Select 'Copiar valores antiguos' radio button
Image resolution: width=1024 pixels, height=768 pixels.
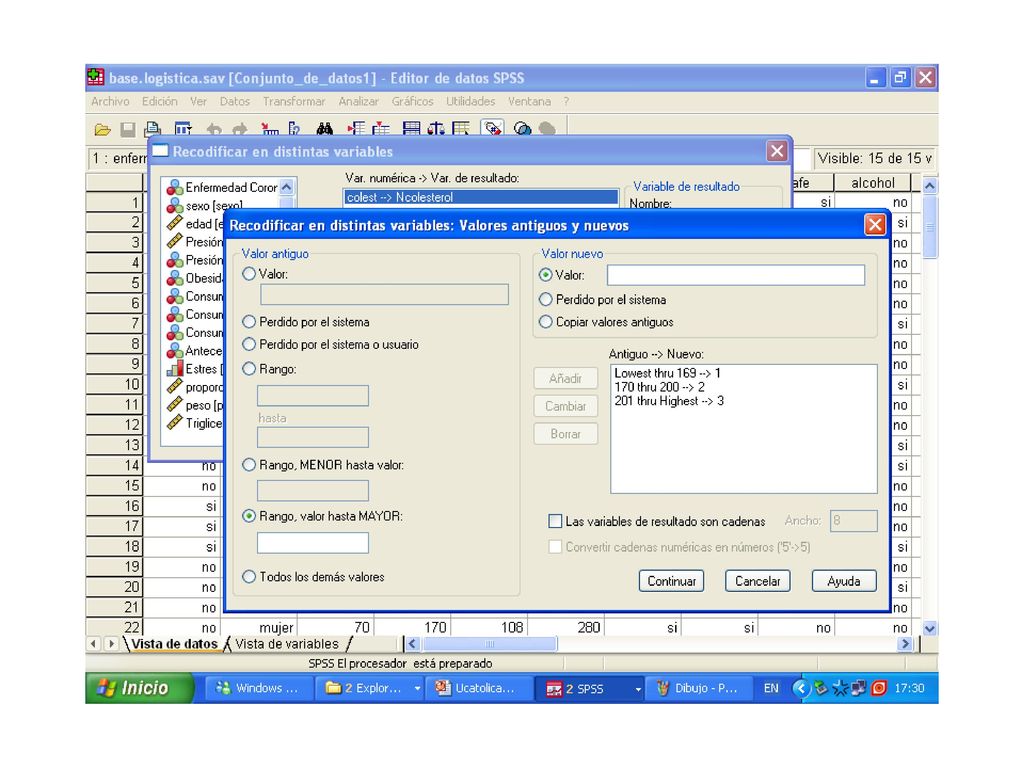[545, 322]
